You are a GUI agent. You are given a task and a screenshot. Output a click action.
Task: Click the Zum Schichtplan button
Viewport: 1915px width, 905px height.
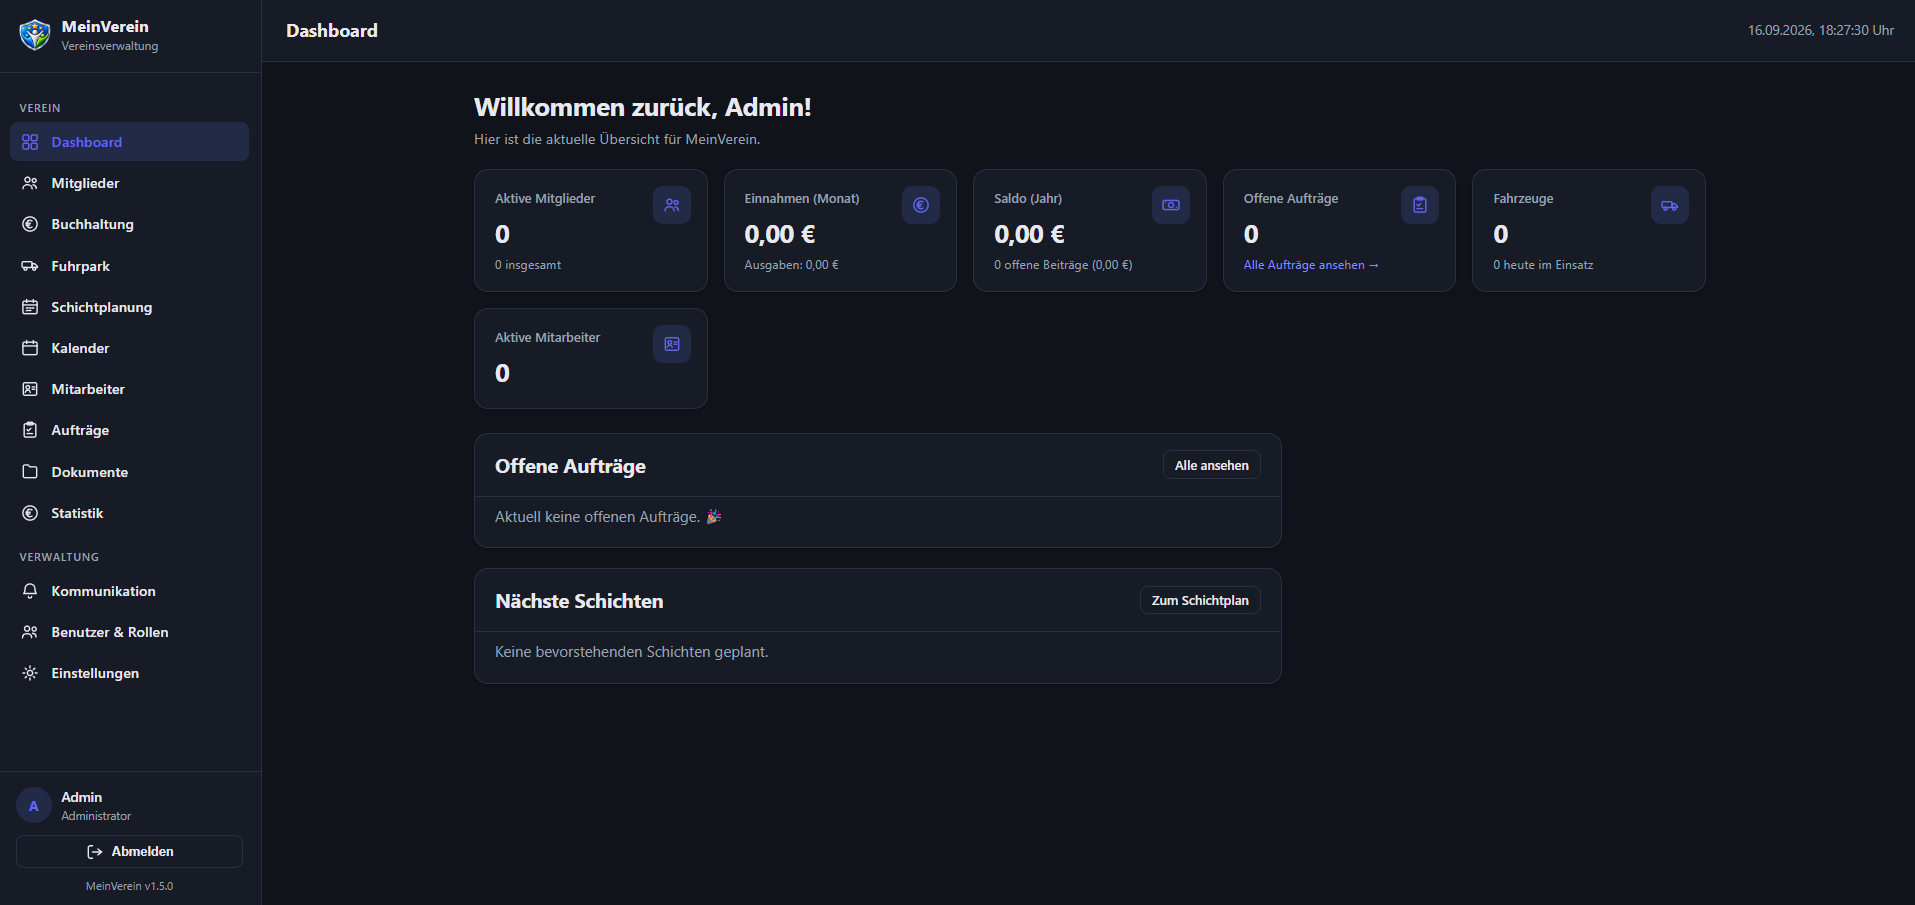click(1200, 600)
